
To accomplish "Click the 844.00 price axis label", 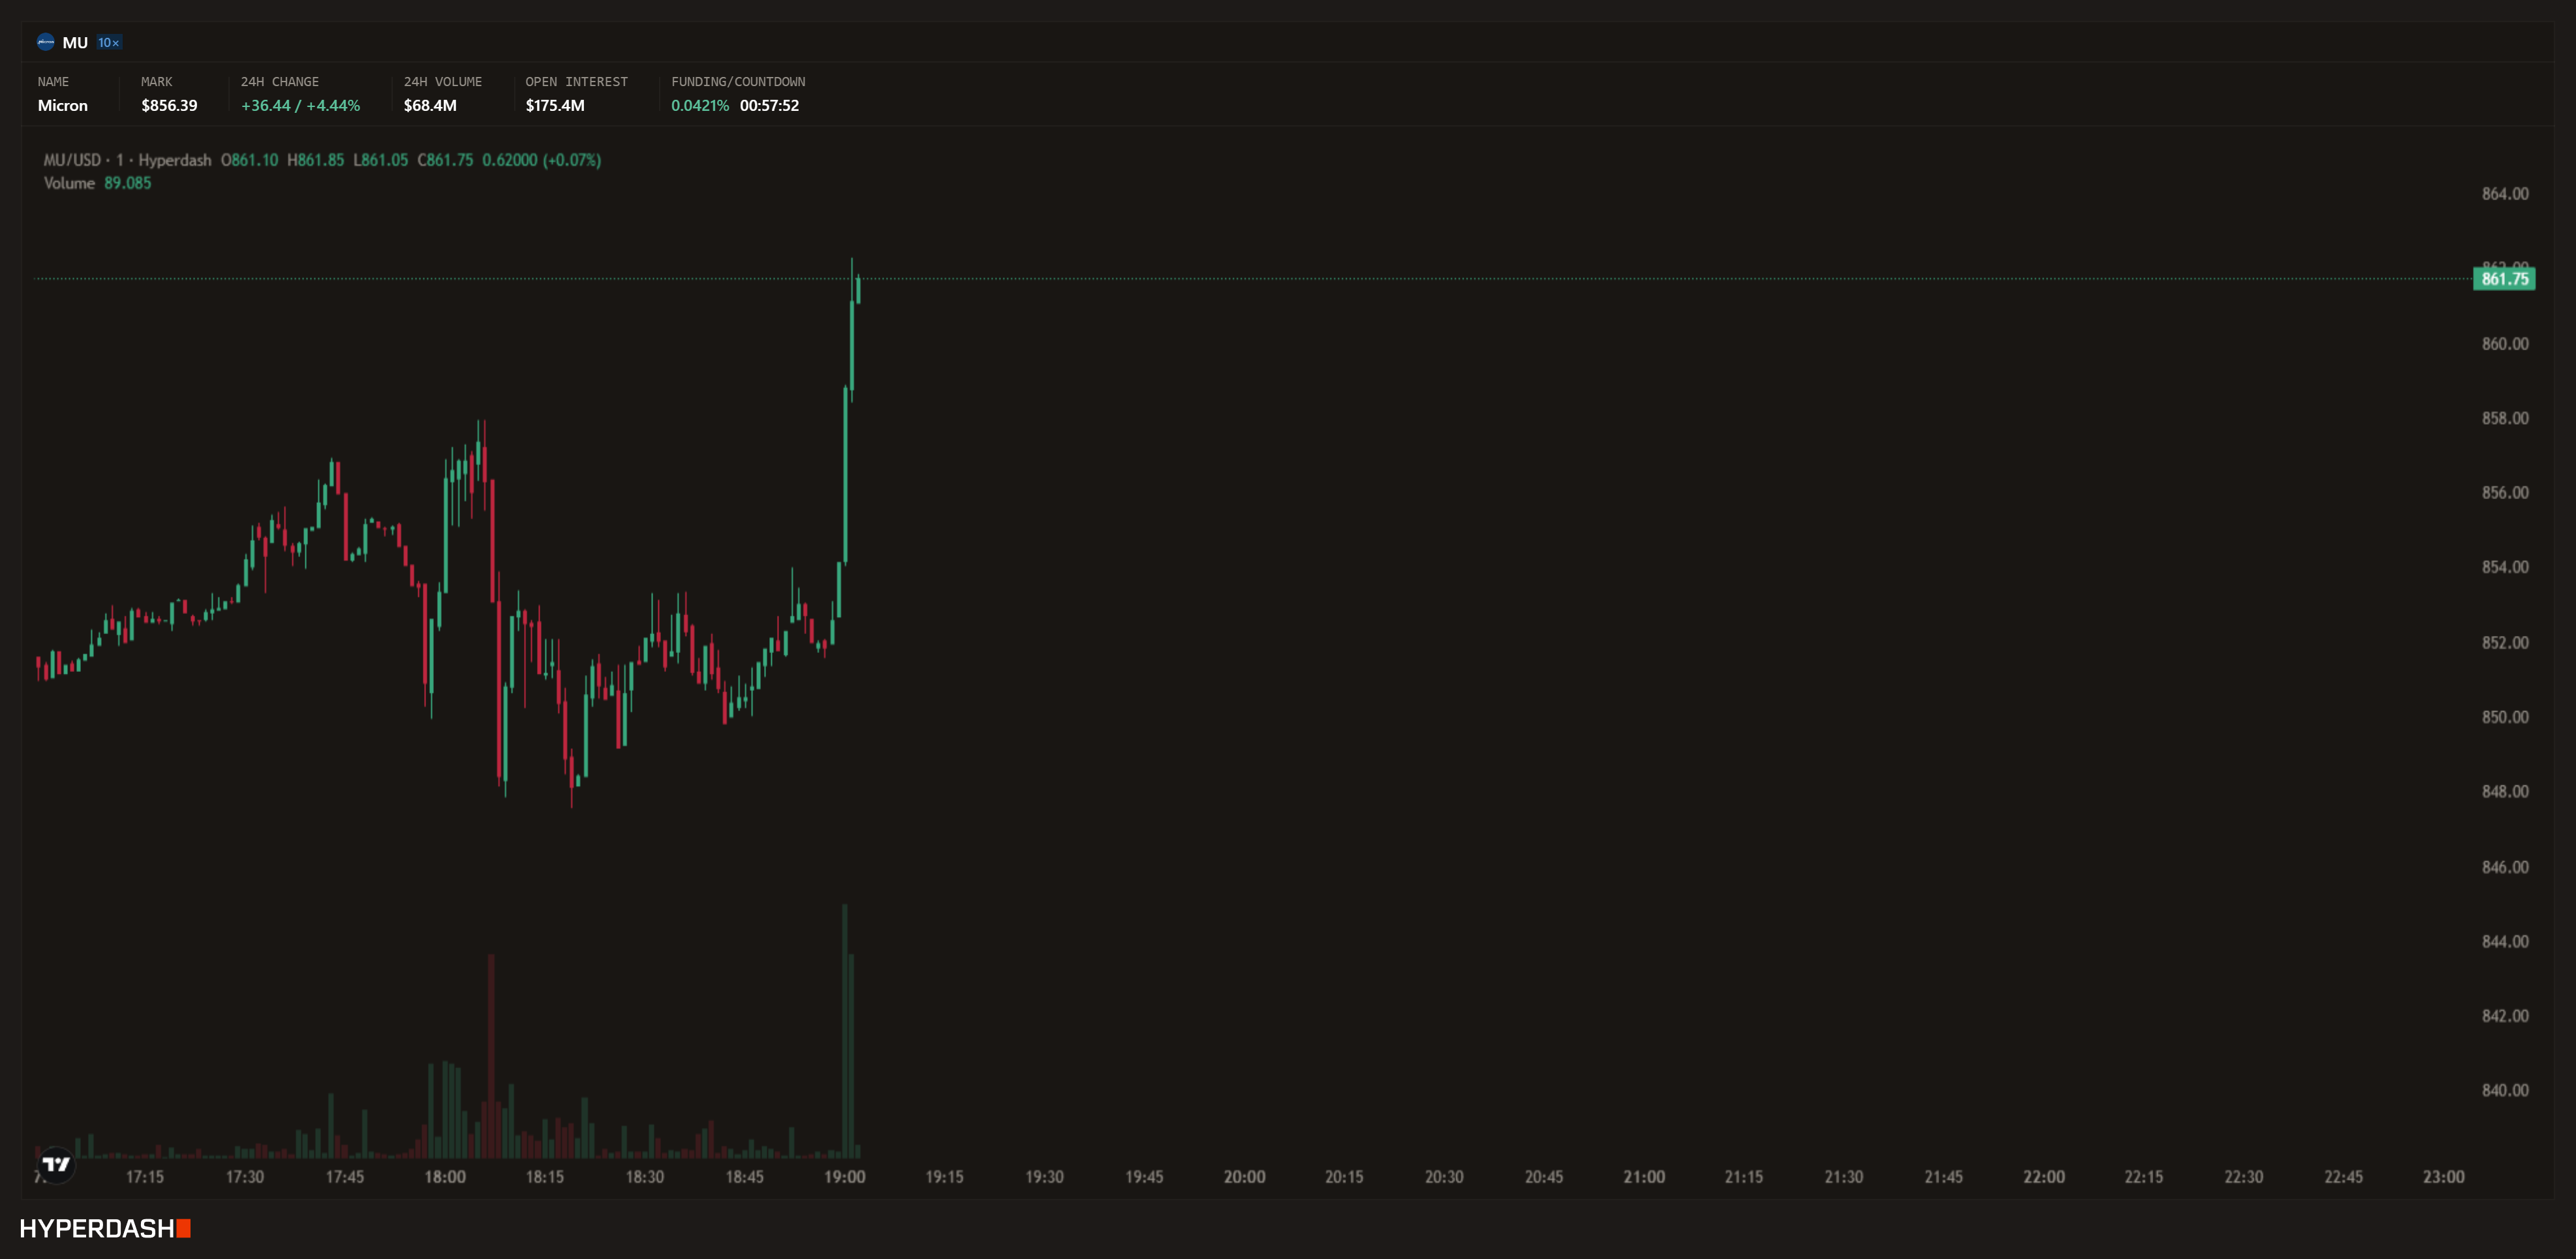I will coord(2505,941).
